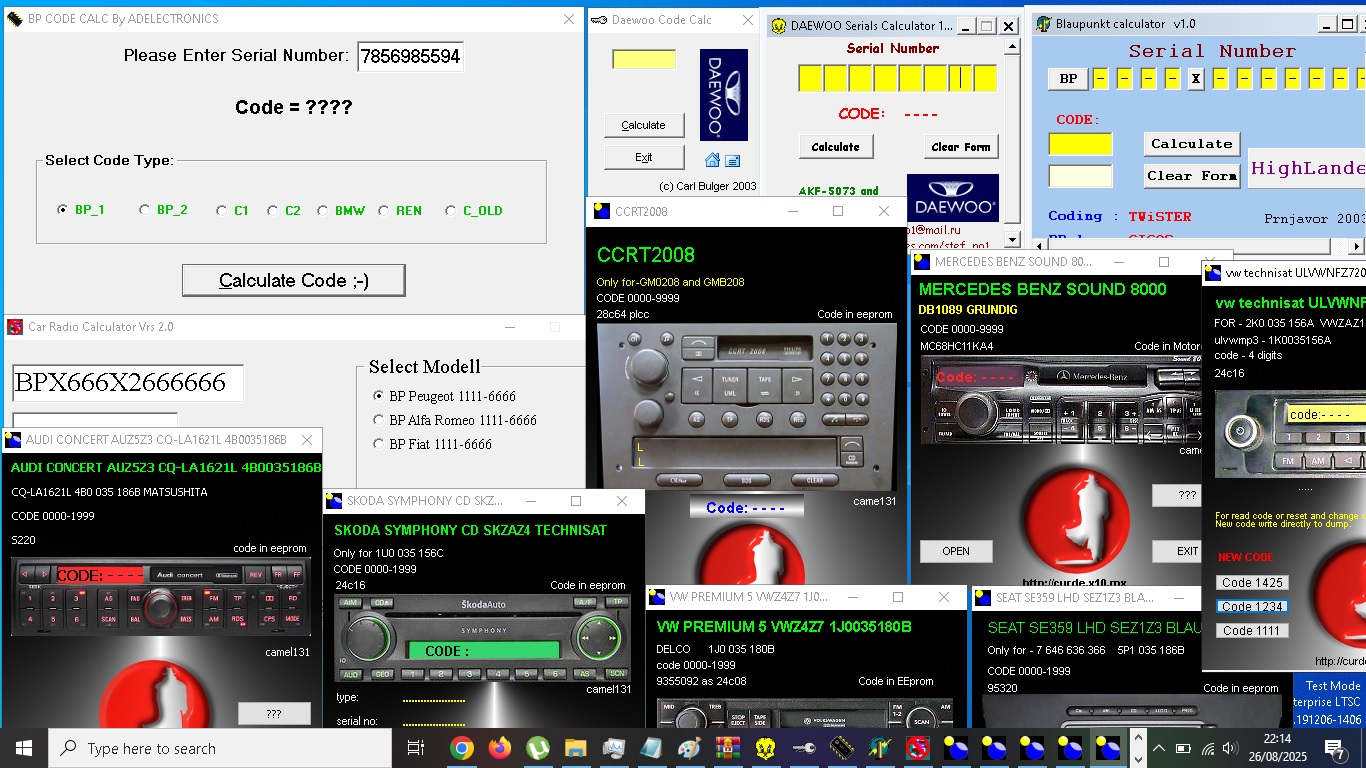Open uTorrent from the taskbar
Screen dimensions: 1366x768
[x=538, y=748]
